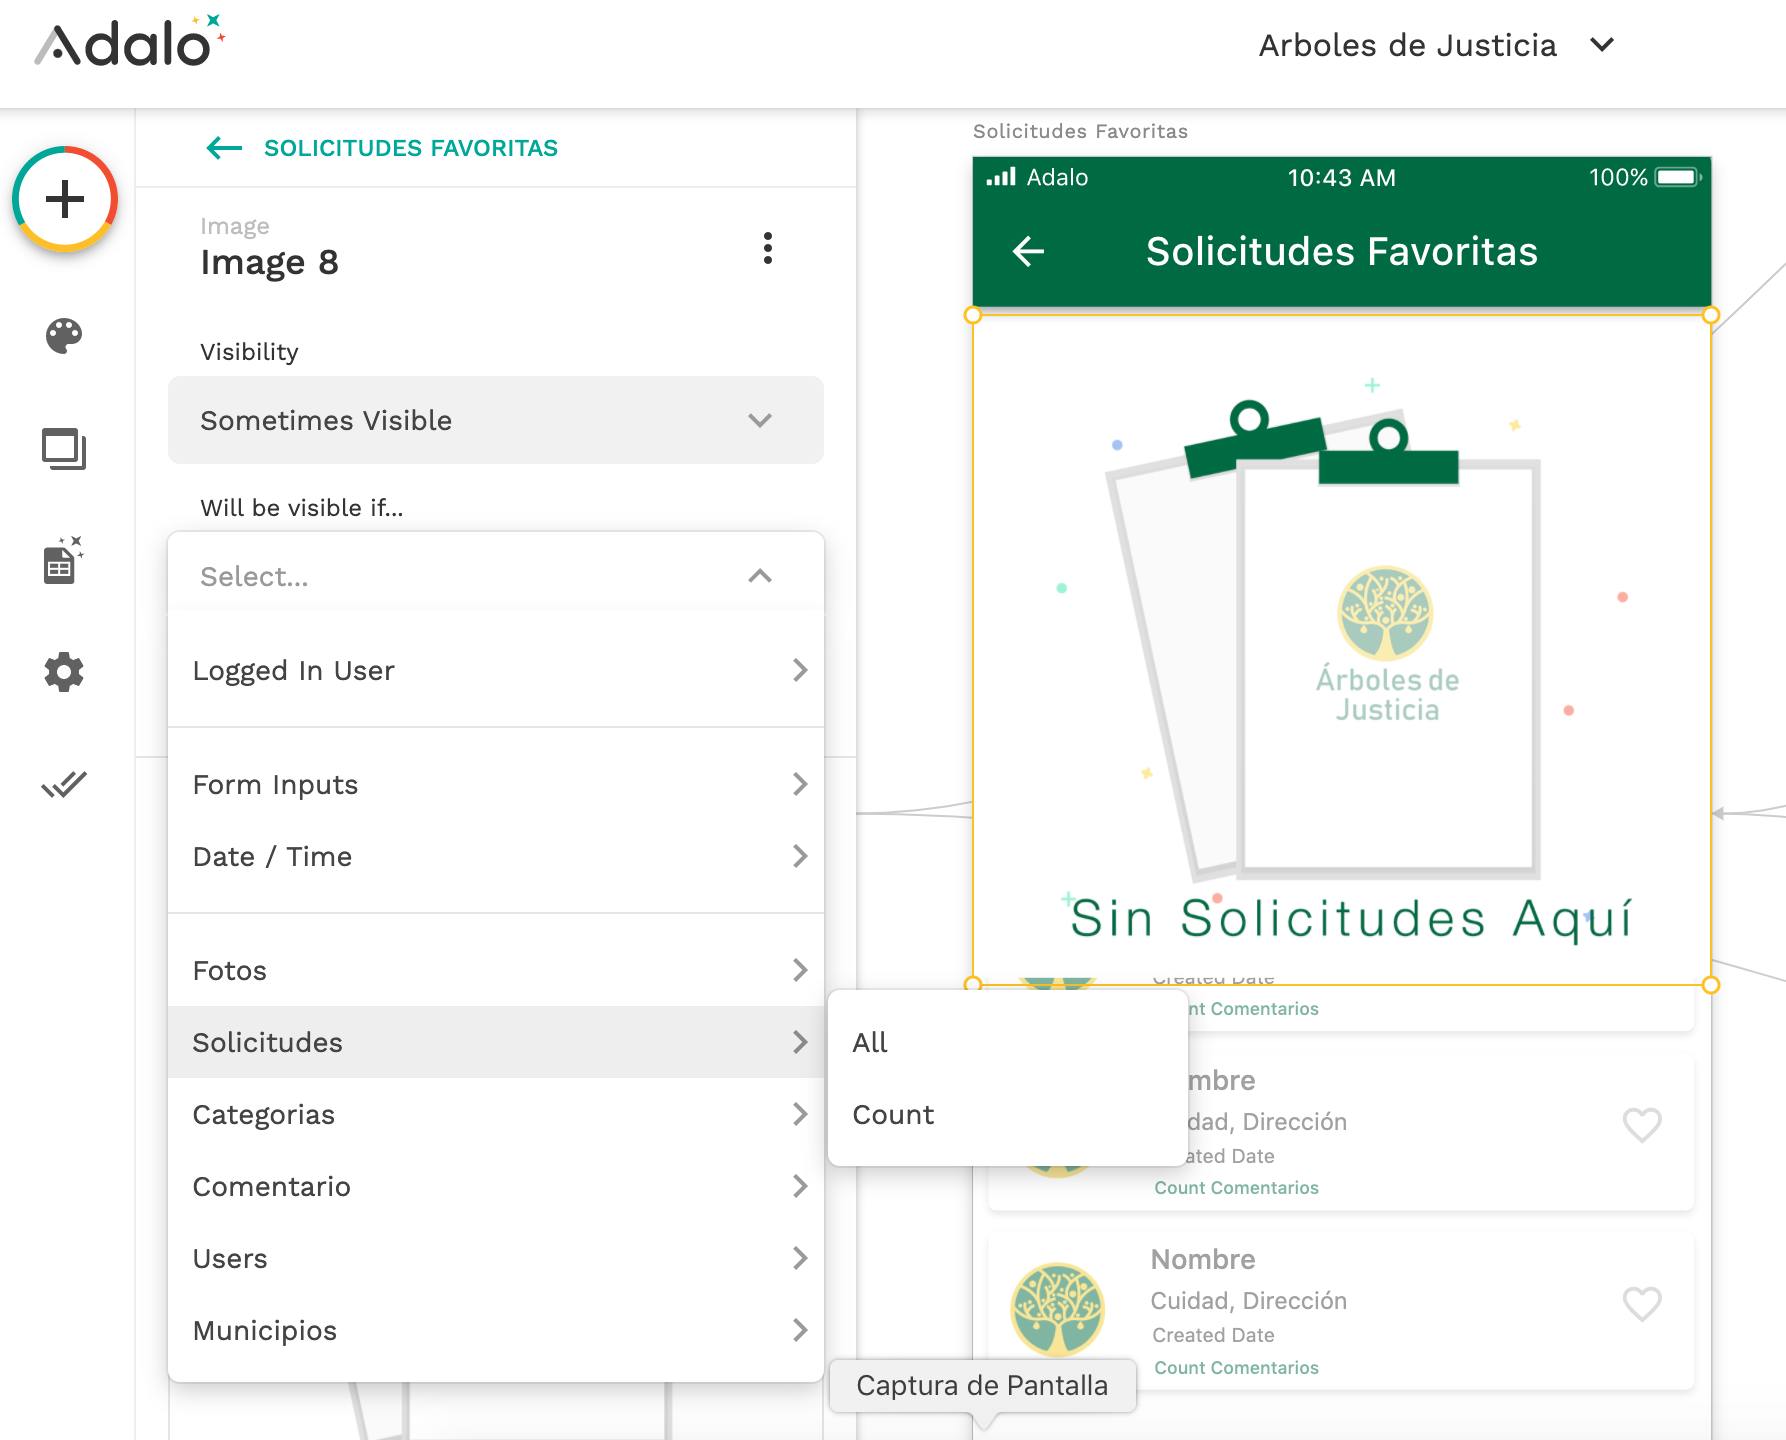The width and height of the screenshot is (1786, 1440).
Task: Expand the Users collection option
Action: click(x=496, y=1258)
